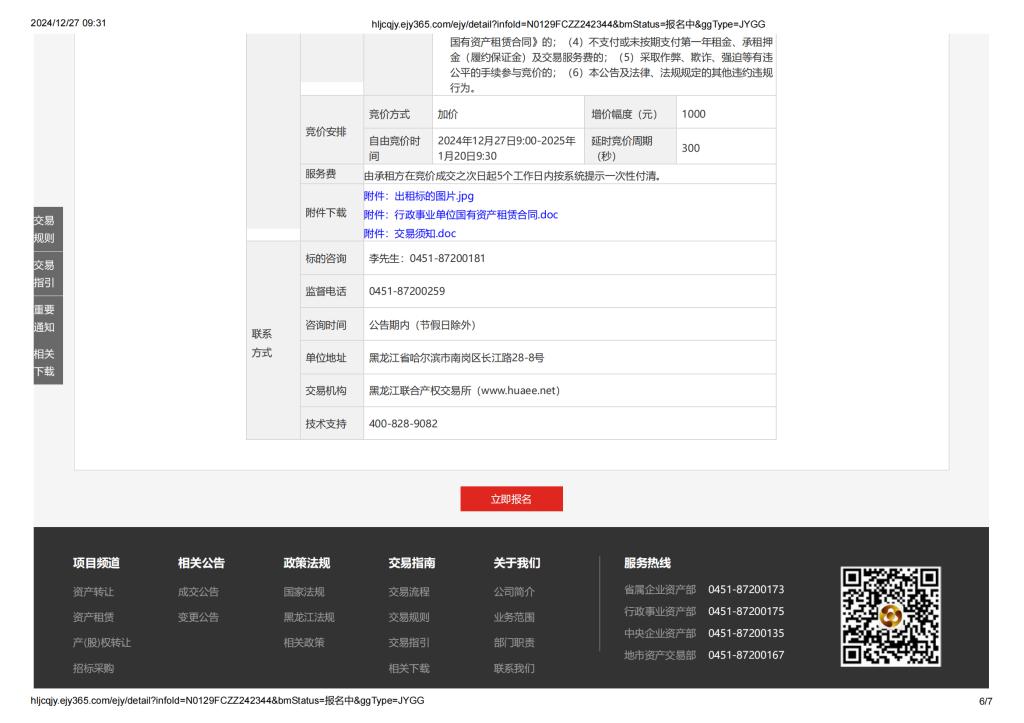The width and height of the screenshot is (1024, 723).
Task: Download attachment 出租标的图片.jpg
Action: (x=418, y=196)
